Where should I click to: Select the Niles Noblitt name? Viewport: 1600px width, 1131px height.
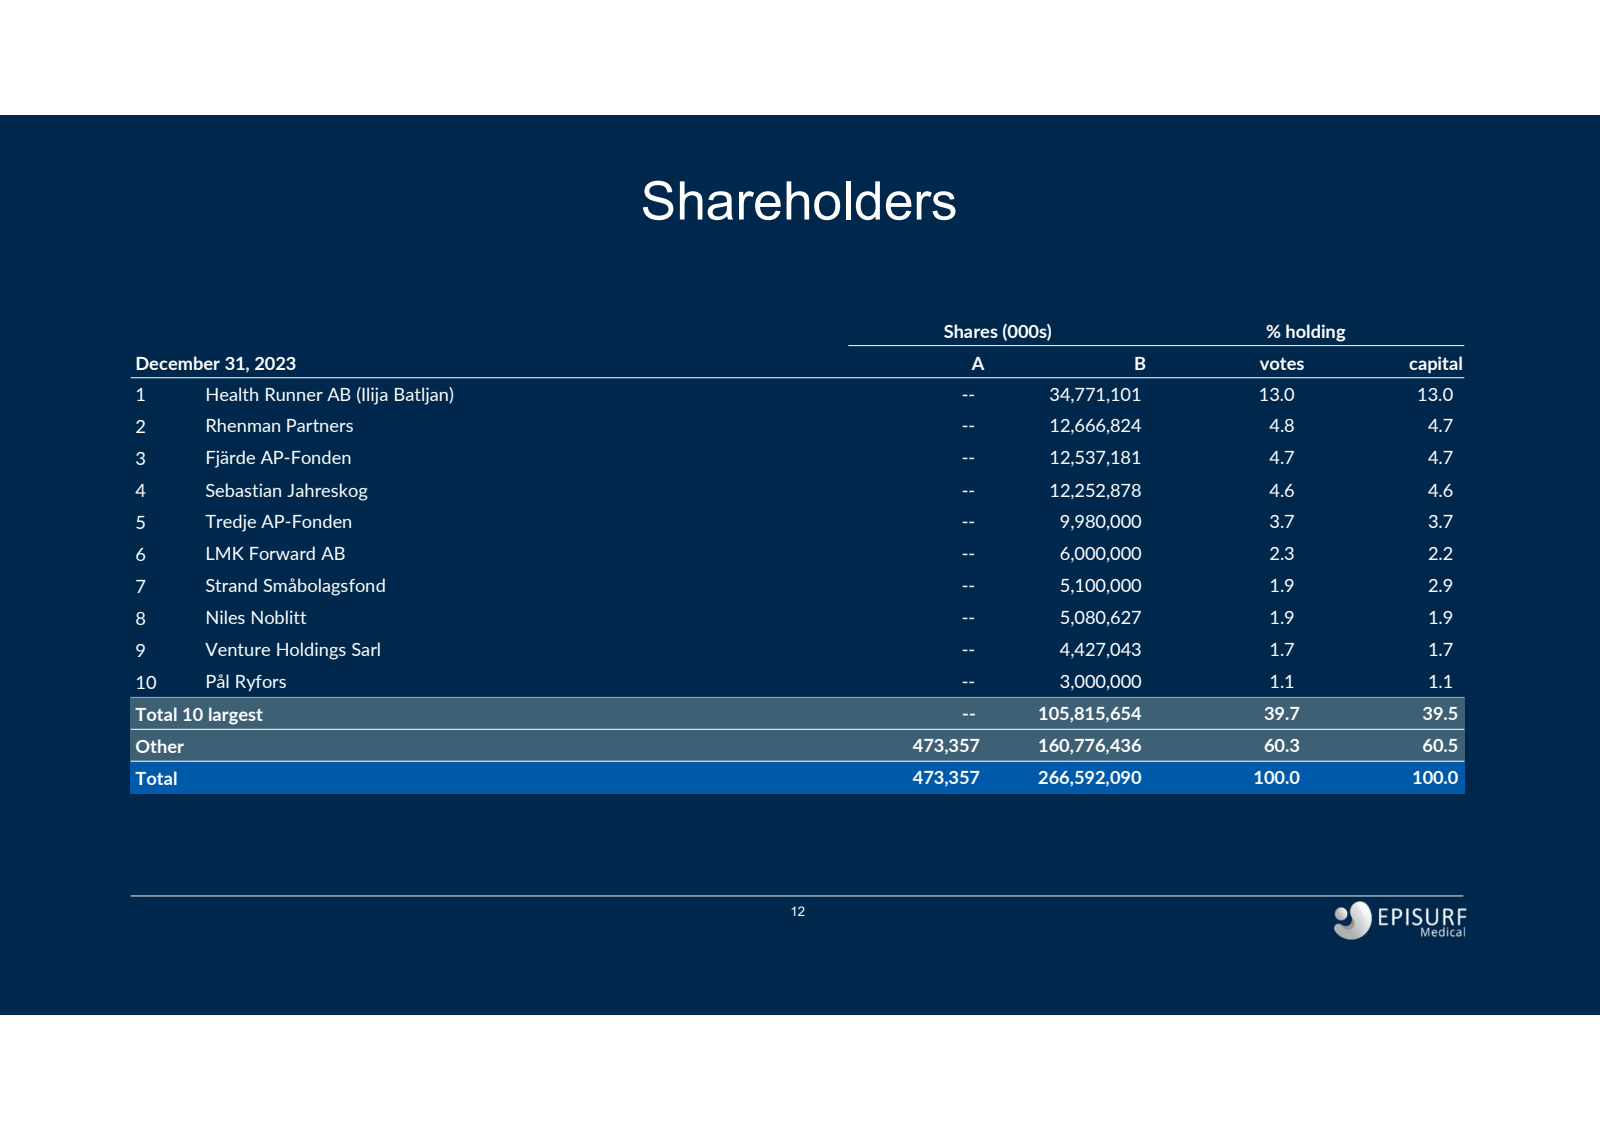coord(255,617)
